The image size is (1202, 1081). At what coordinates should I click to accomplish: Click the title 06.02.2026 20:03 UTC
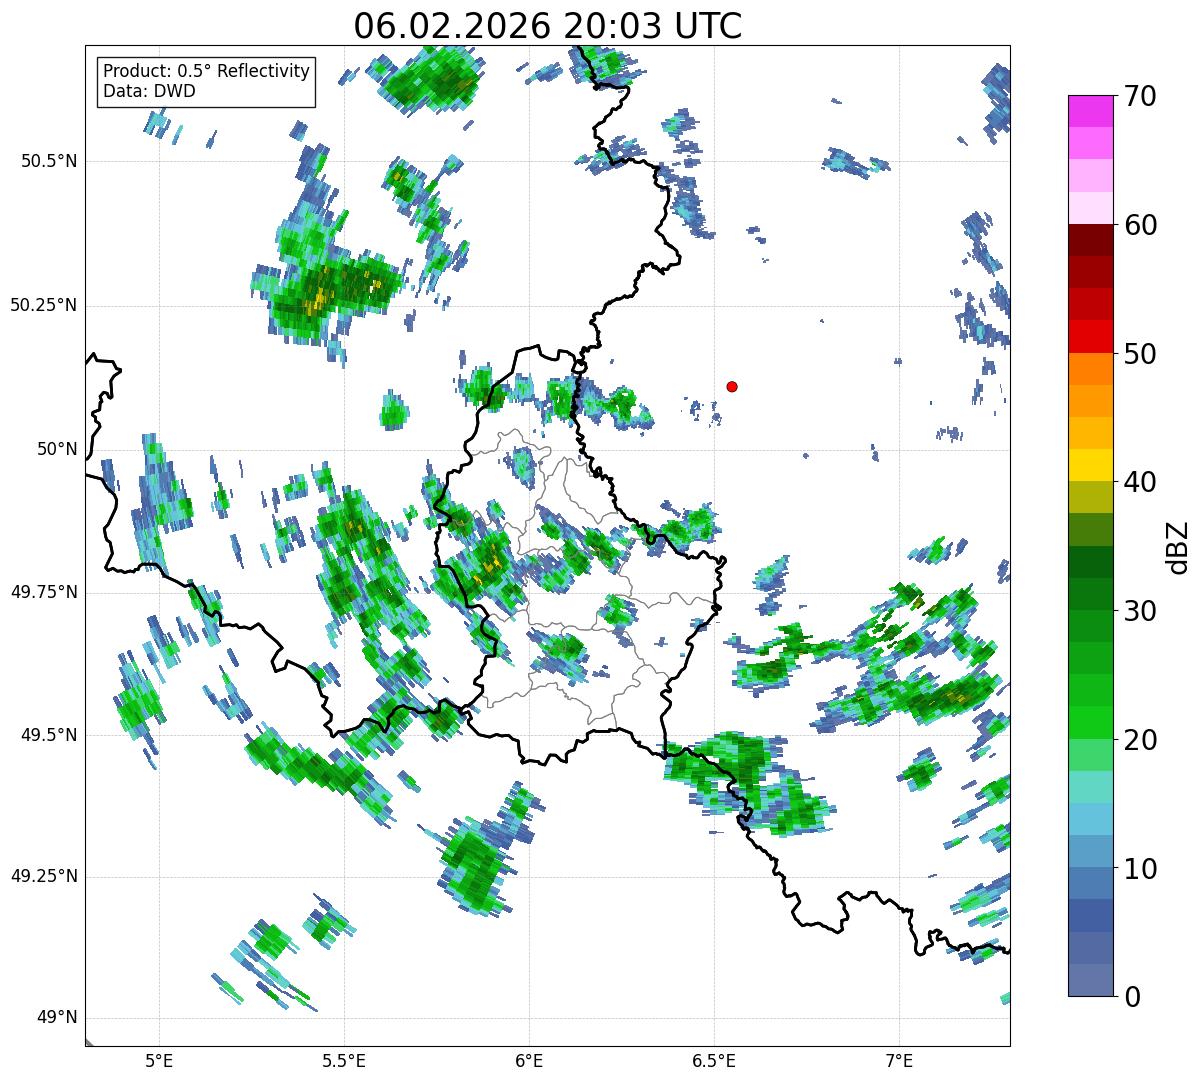pyautogui.click(x=547, y=26)
